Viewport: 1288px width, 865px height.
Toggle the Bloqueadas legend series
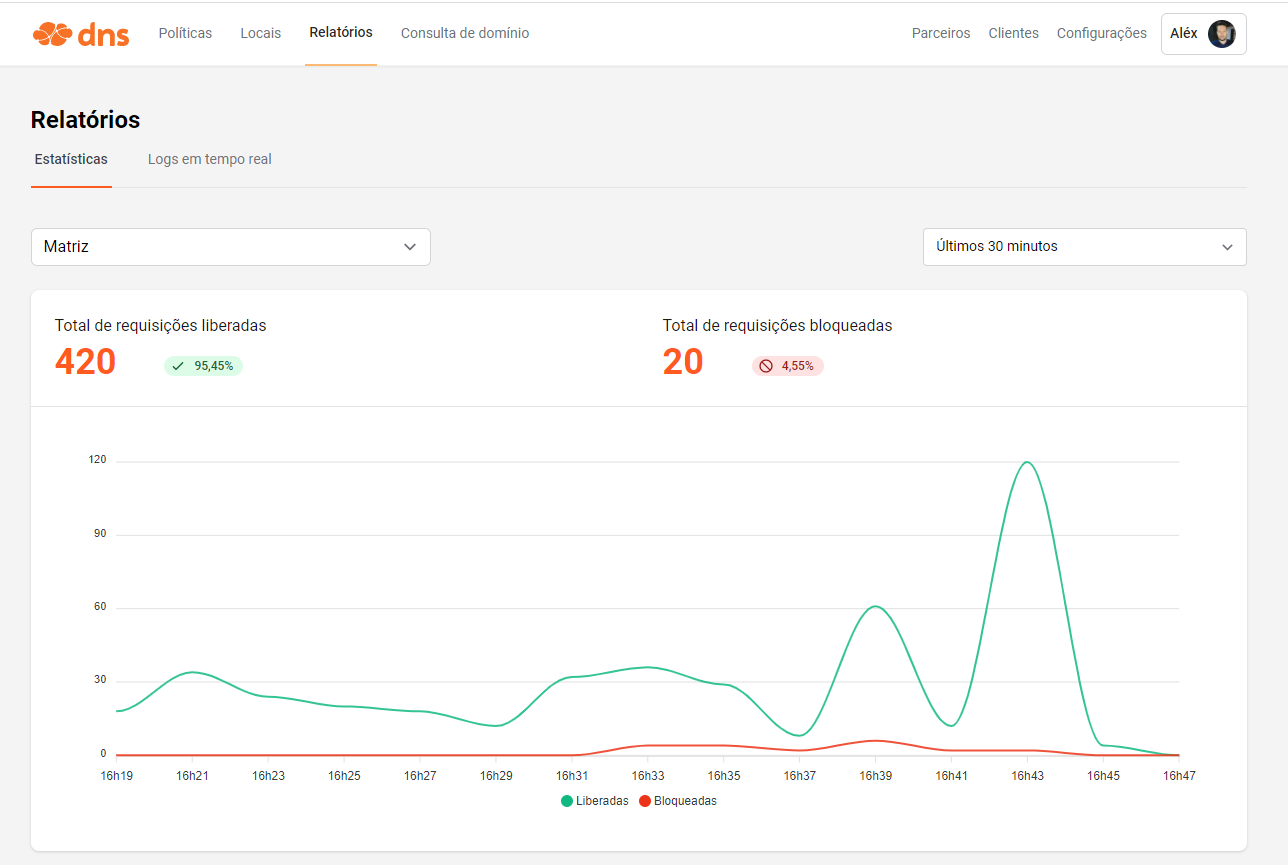(x=678, y=801)
